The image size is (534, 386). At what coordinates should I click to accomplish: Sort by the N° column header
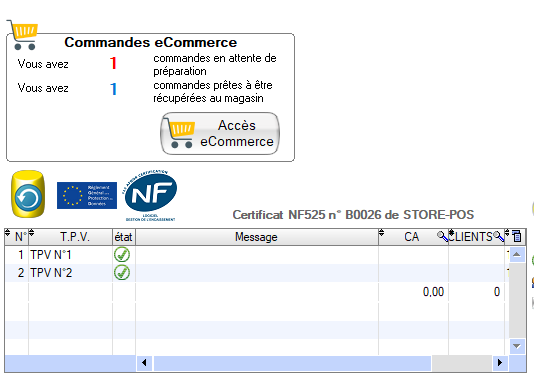17,237
